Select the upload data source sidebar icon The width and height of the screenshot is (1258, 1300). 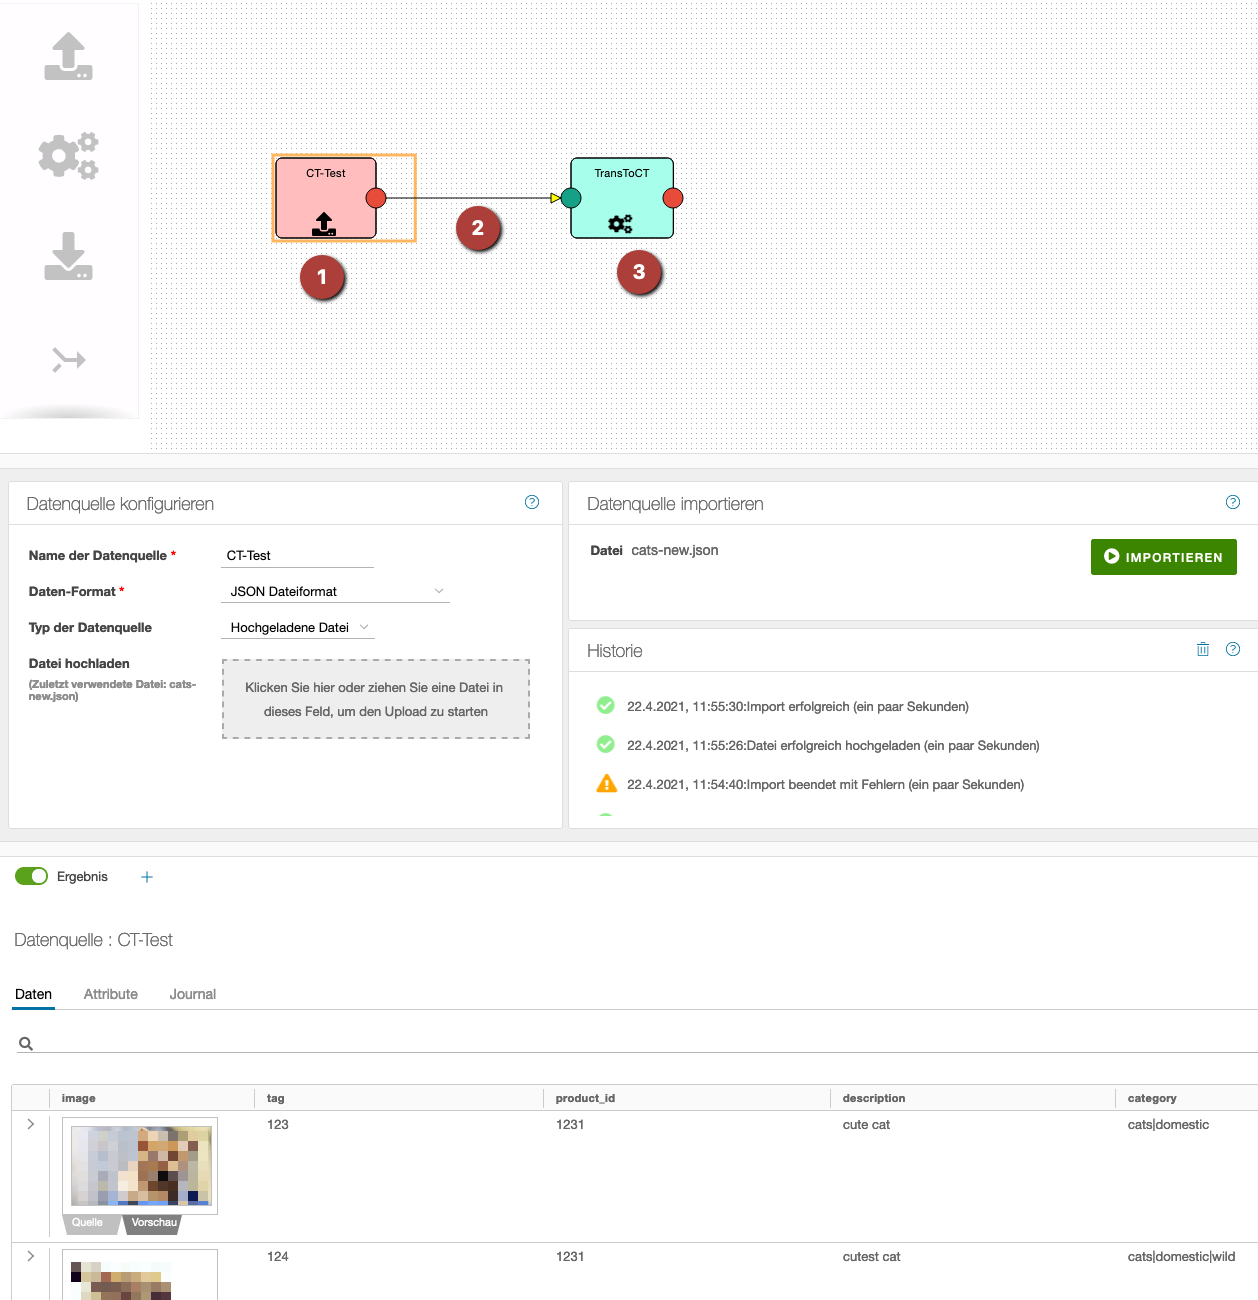[68, 57]
